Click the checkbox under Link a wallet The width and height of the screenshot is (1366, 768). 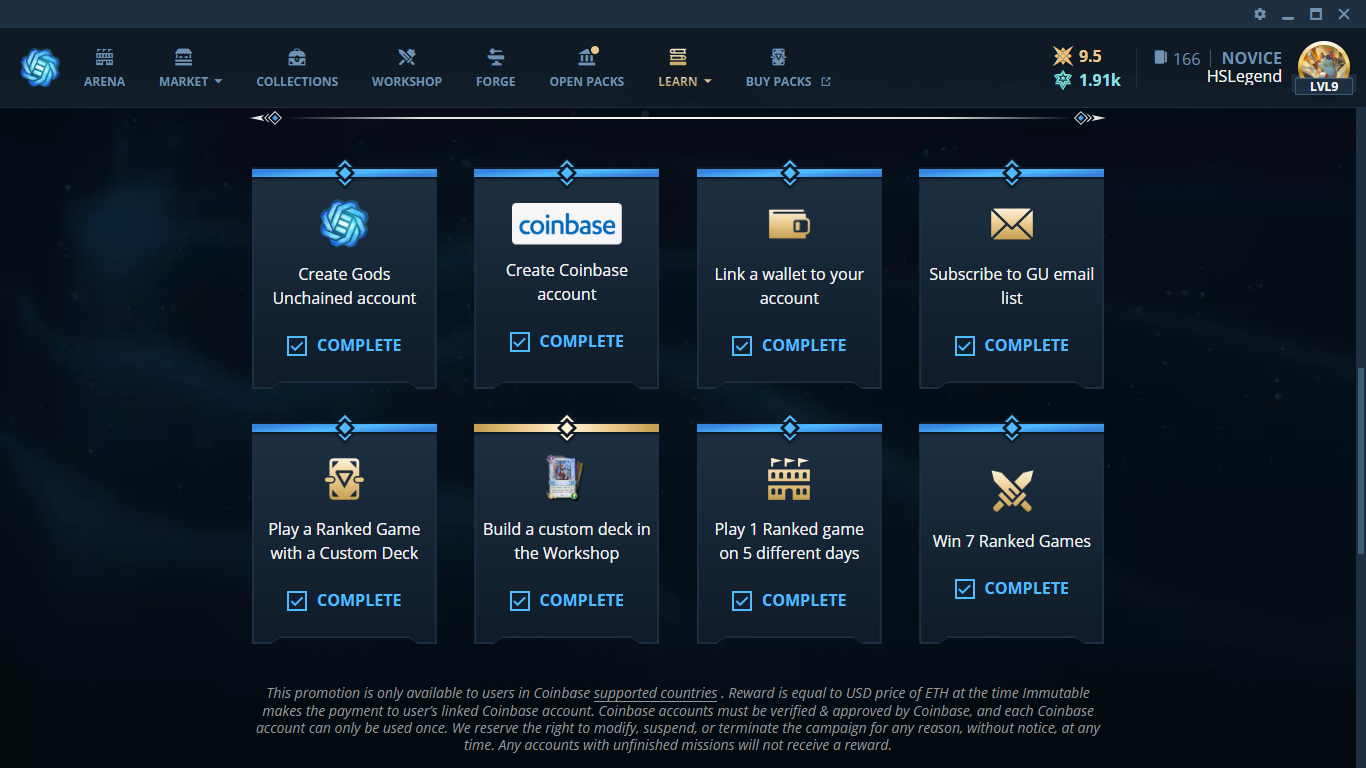coord(742,346)
